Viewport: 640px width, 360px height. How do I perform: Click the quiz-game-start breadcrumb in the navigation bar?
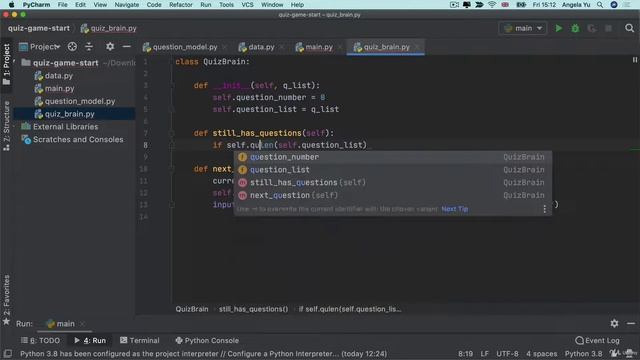39,28
